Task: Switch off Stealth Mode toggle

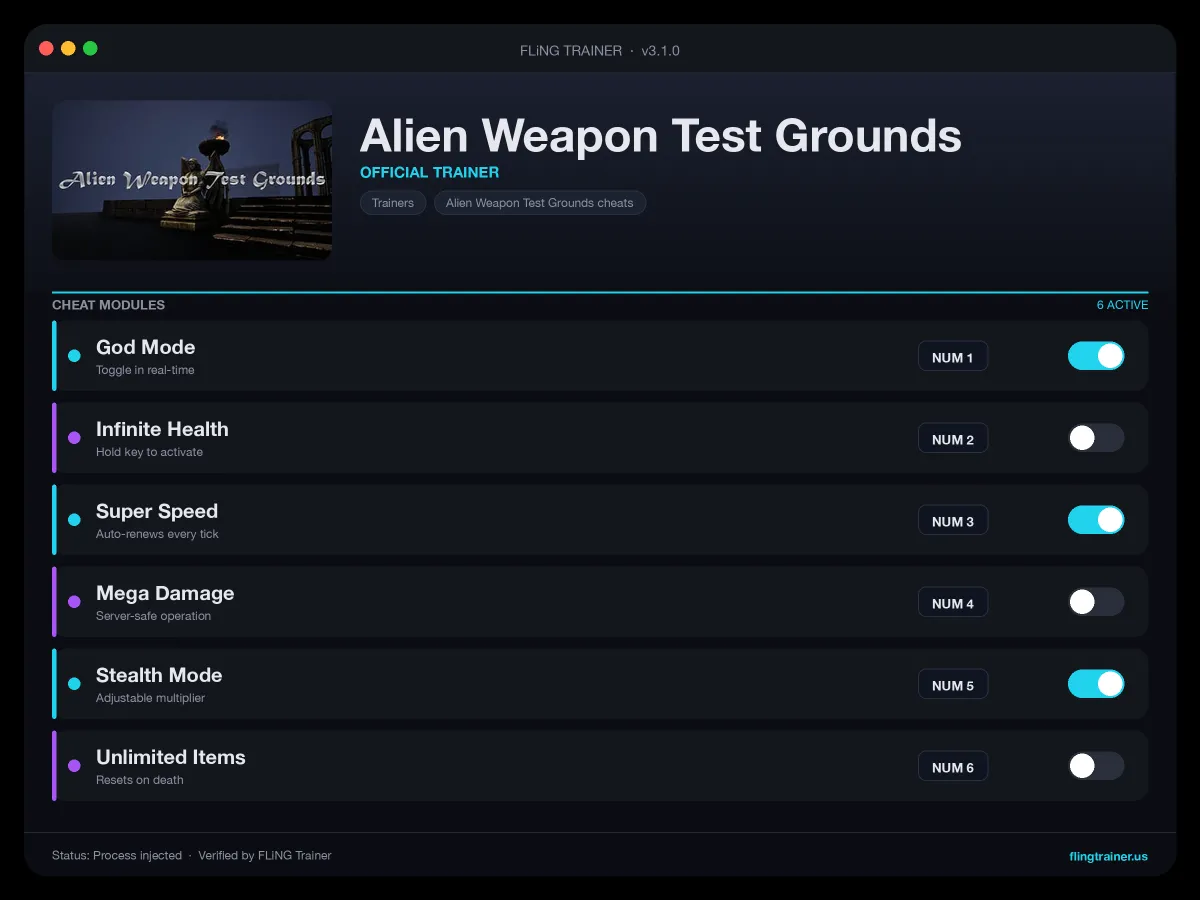Action: 1096,684
